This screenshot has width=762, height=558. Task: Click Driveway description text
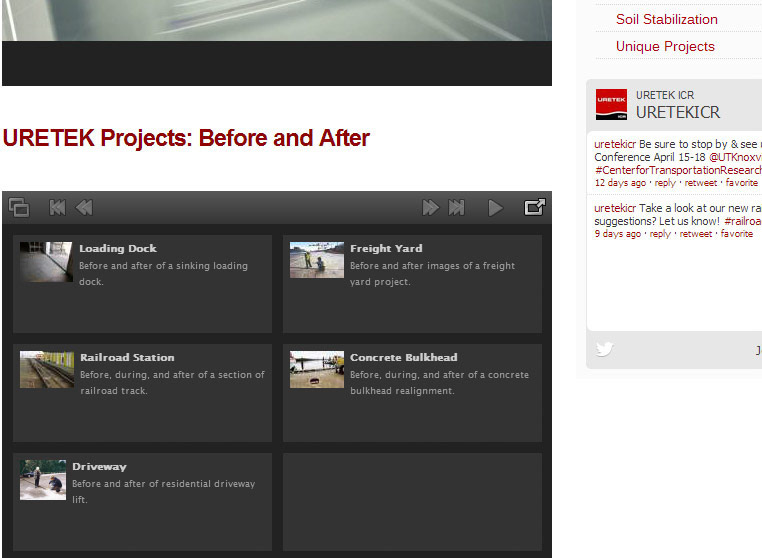164,491
